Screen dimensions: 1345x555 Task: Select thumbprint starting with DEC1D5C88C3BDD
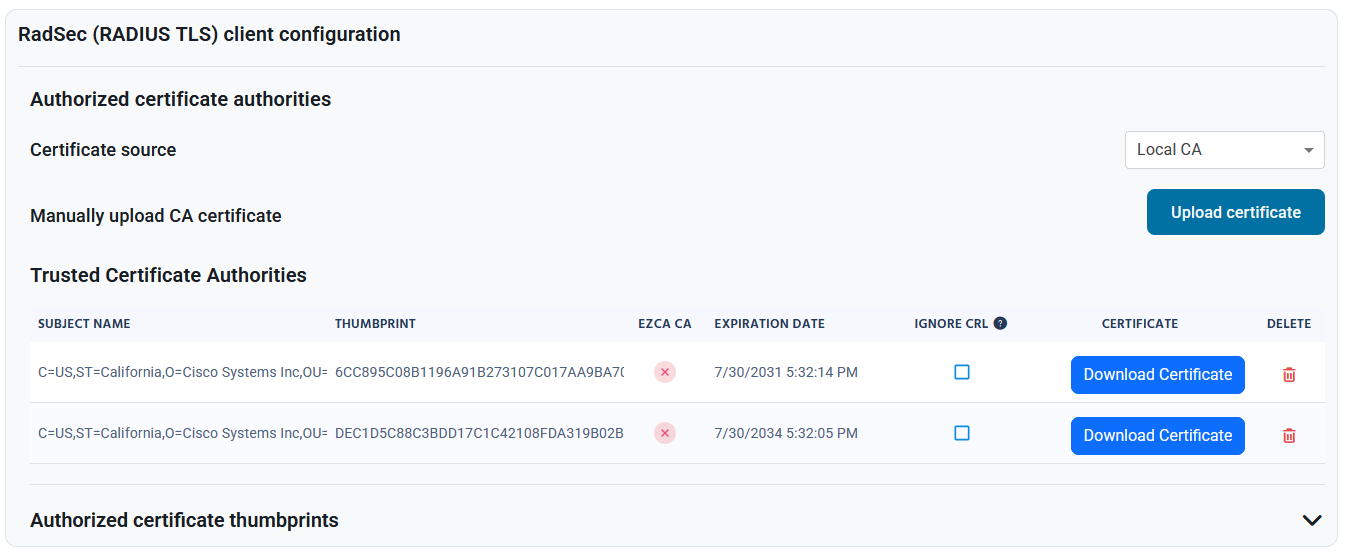[x=479, y=433]
